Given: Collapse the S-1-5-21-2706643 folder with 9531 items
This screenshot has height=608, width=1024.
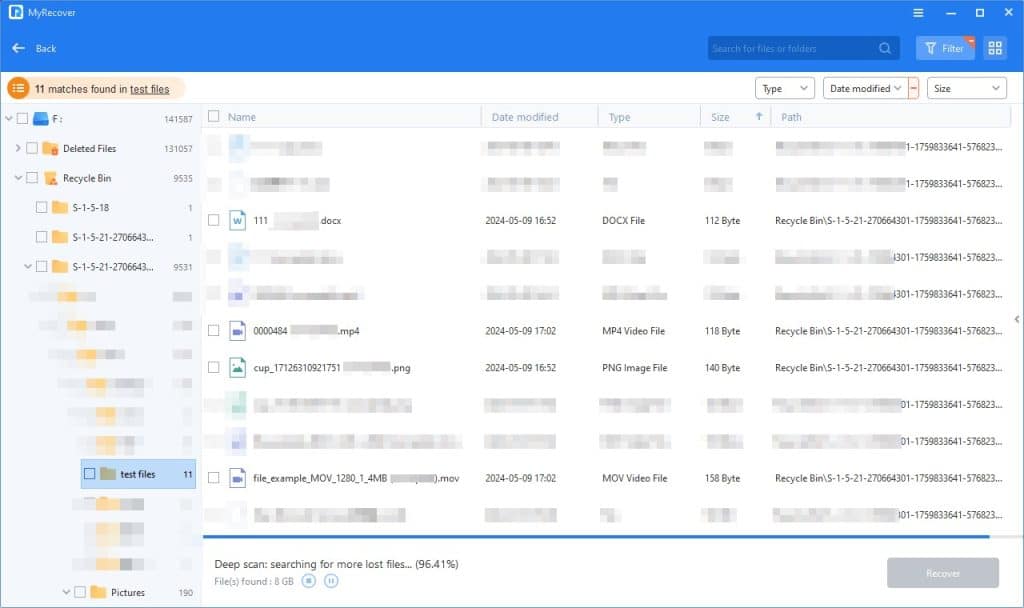Looking at the screenshot, I should point(27,266).
